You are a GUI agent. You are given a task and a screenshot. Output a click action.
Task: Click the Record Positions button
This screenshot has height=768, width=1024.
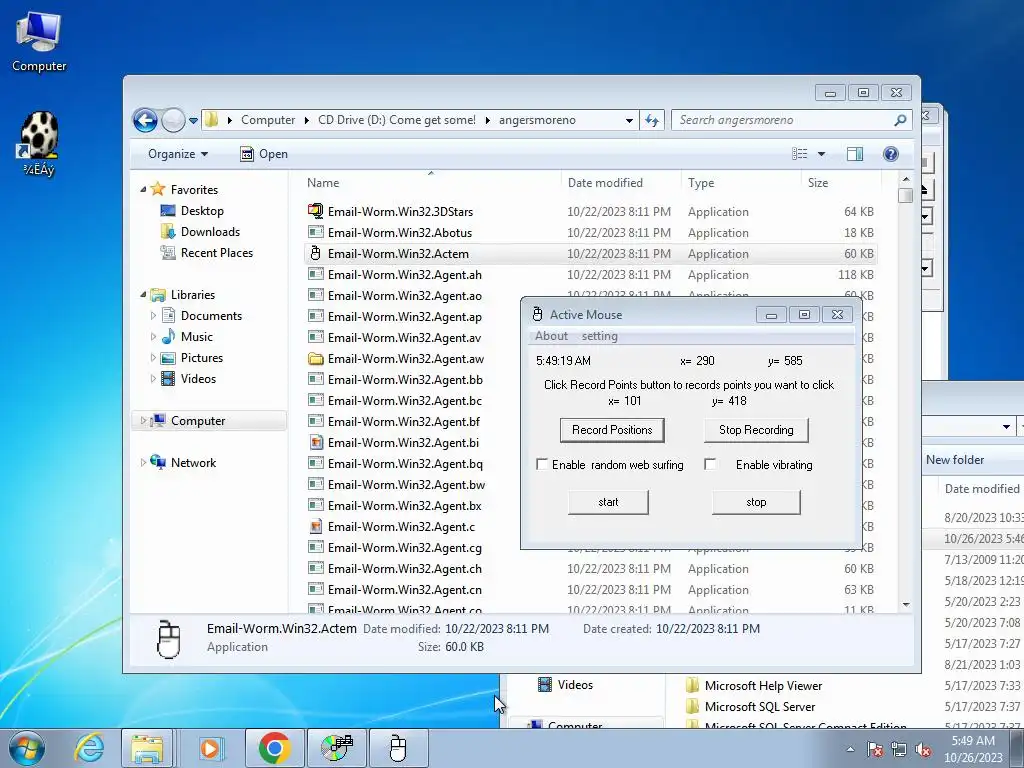tap(612, 430)
